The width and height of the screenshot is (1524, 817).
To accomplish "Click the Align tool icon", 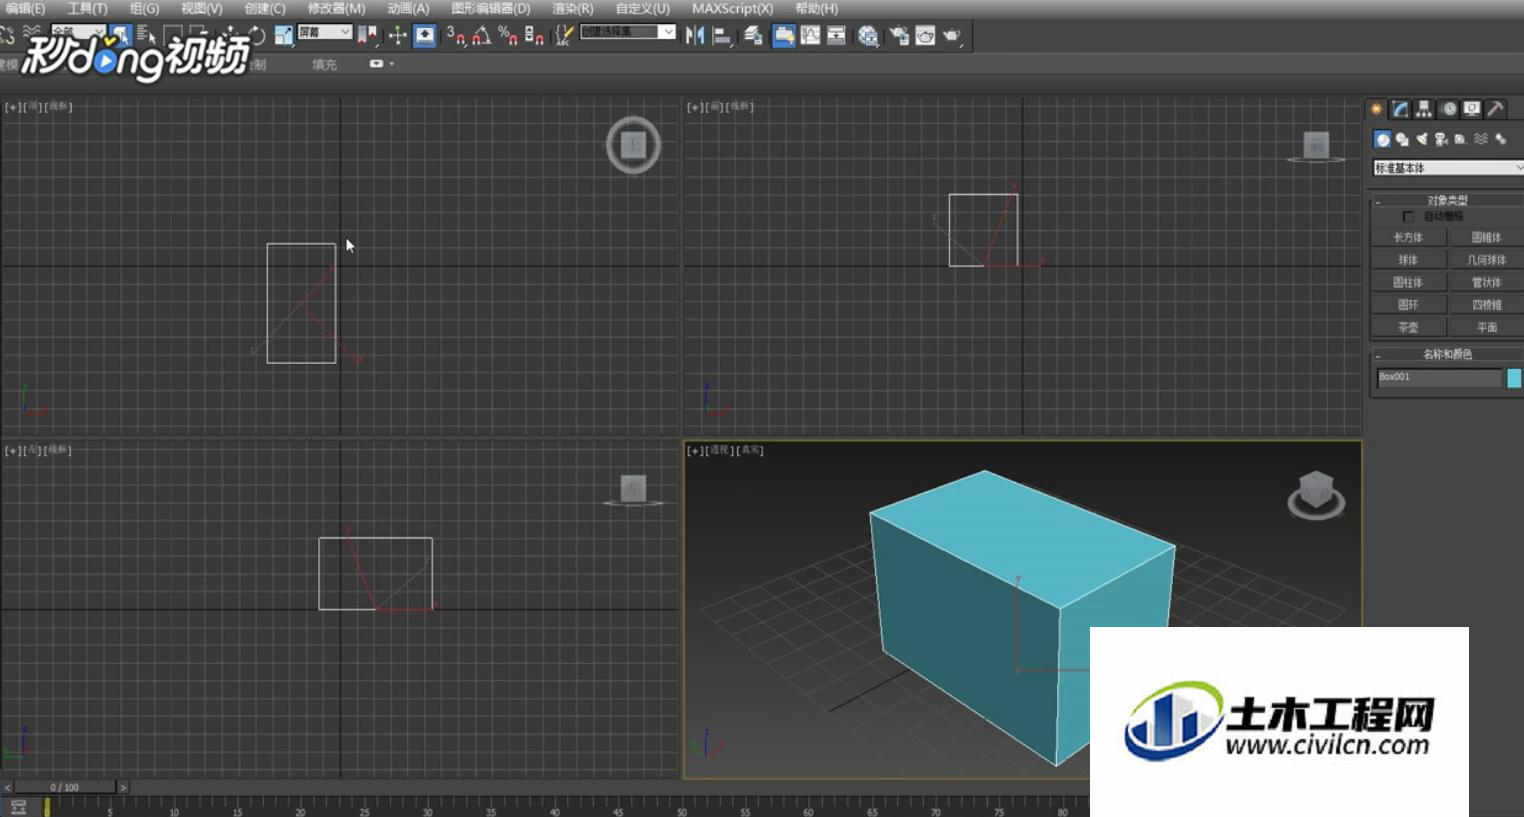I will pos(723,36).
